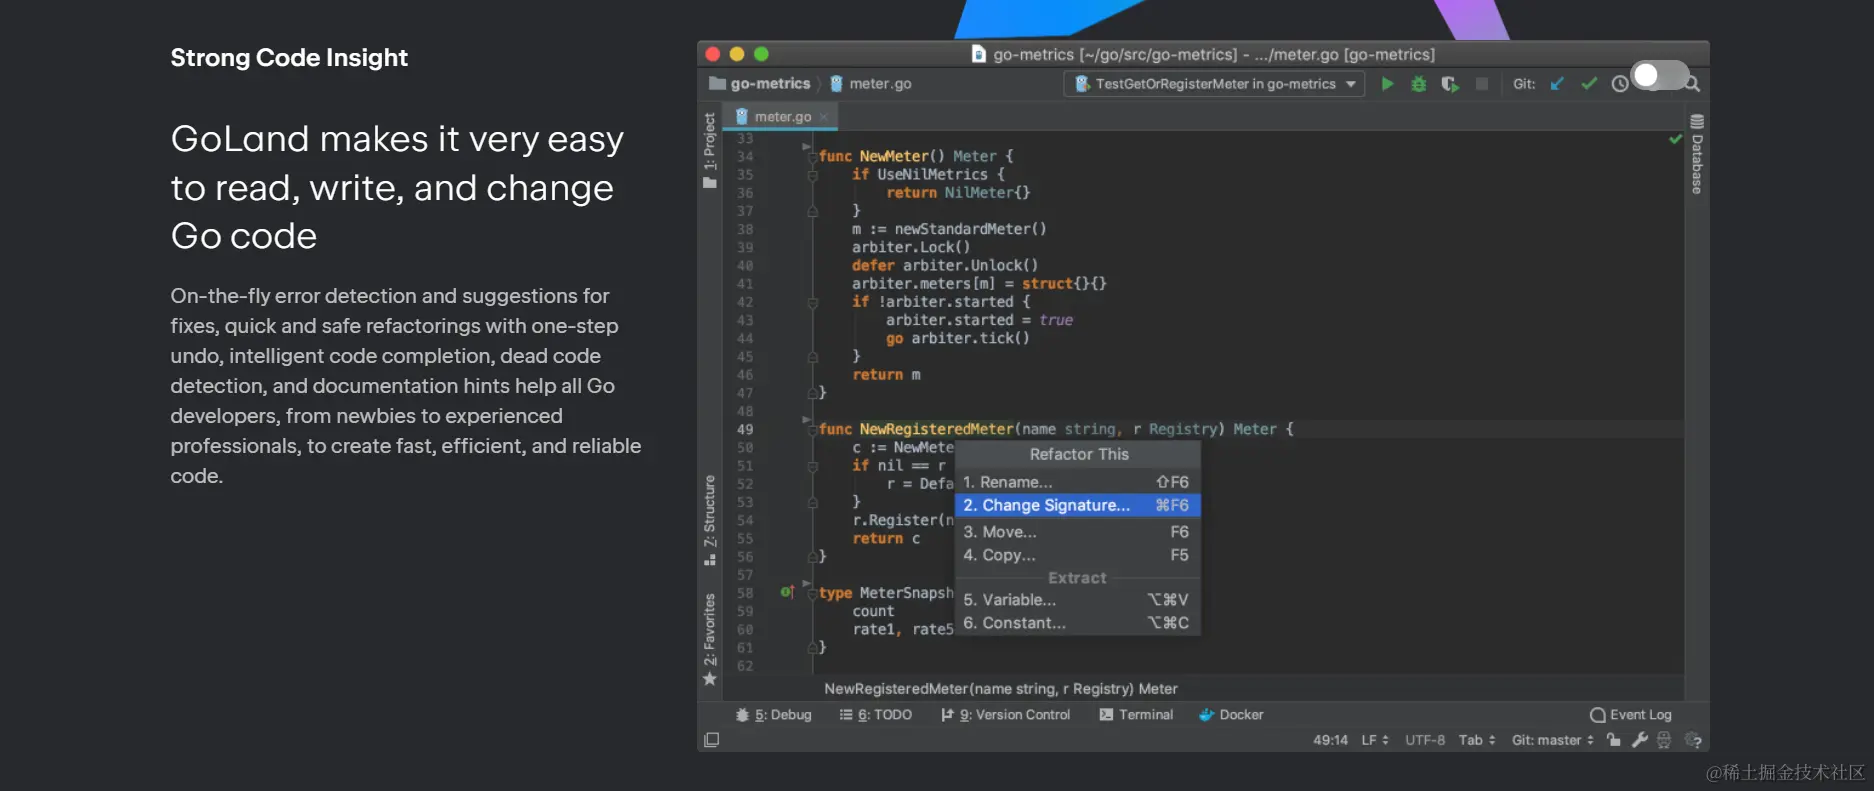This screenshot has width=1874, height=791.
Task: Toggle tool window bars via bottom-left icon
Action: click(711, 740)
